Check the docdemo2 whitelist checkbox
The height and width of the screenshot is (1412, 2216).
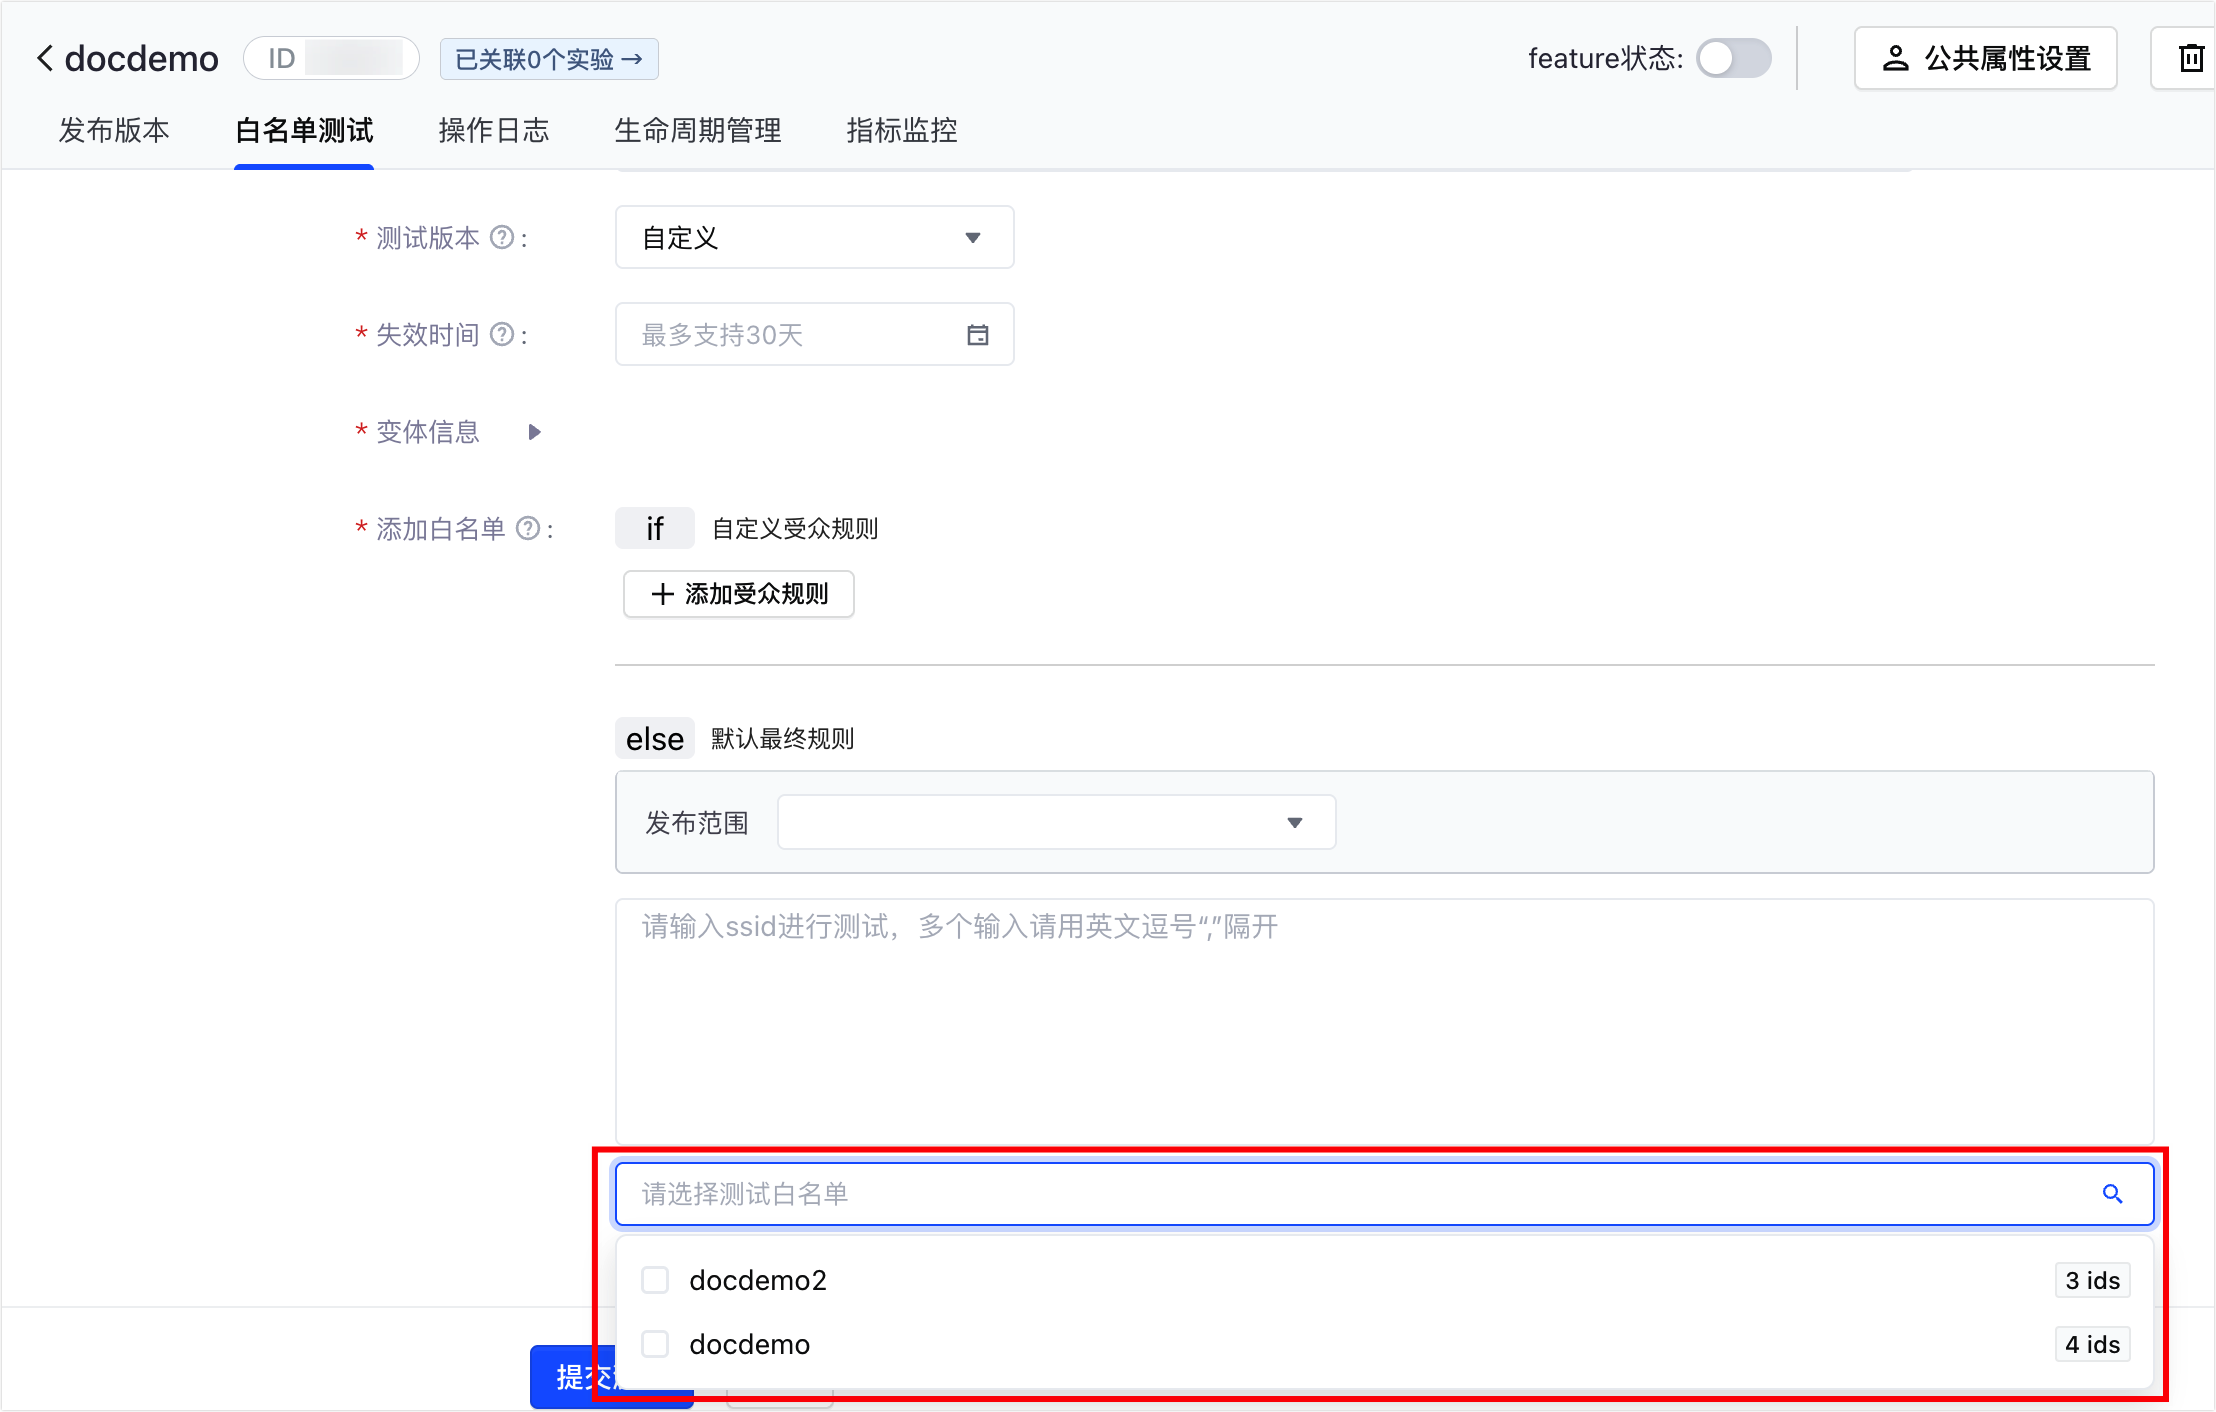coord(655,1280)
